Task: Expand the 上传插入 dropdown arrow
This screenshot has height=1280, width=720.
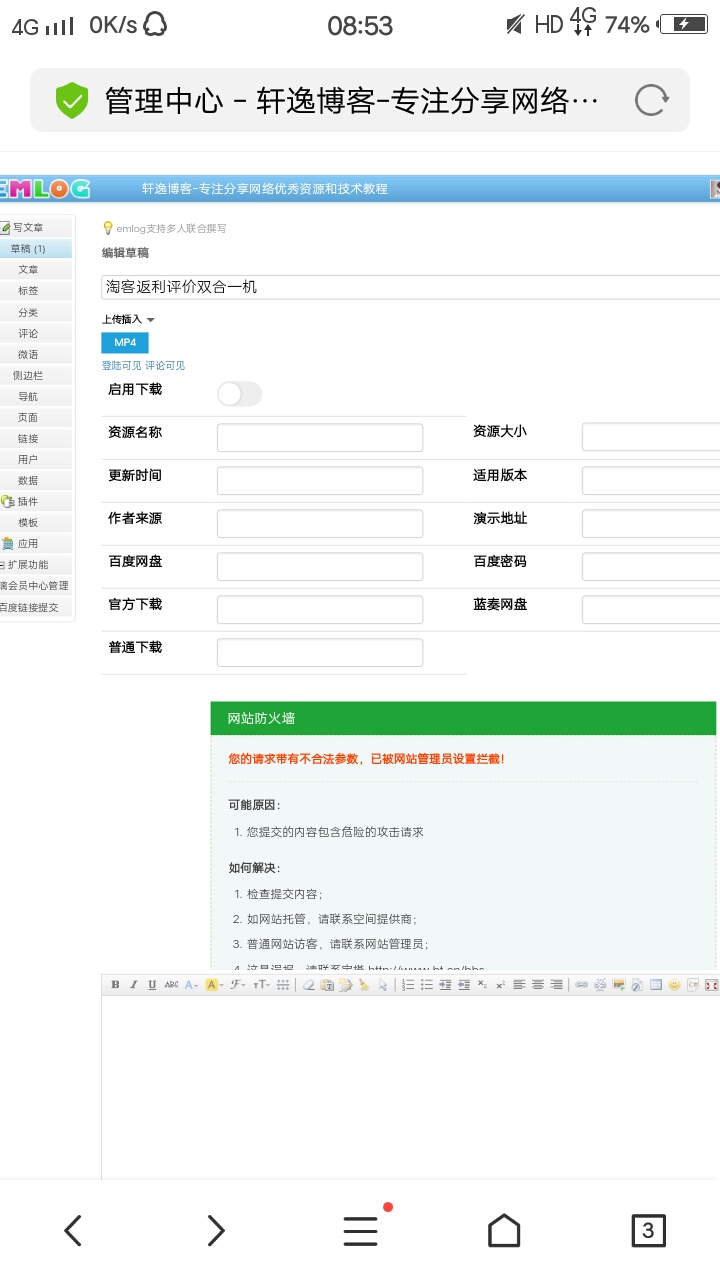Action: click(151, 320)
